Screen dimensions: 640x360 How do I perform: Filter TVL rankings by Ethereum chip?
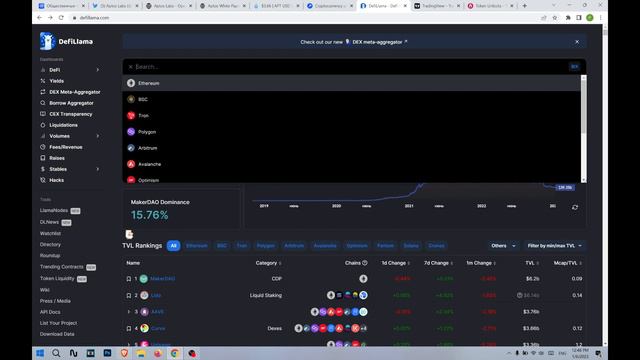coord(197,246)
